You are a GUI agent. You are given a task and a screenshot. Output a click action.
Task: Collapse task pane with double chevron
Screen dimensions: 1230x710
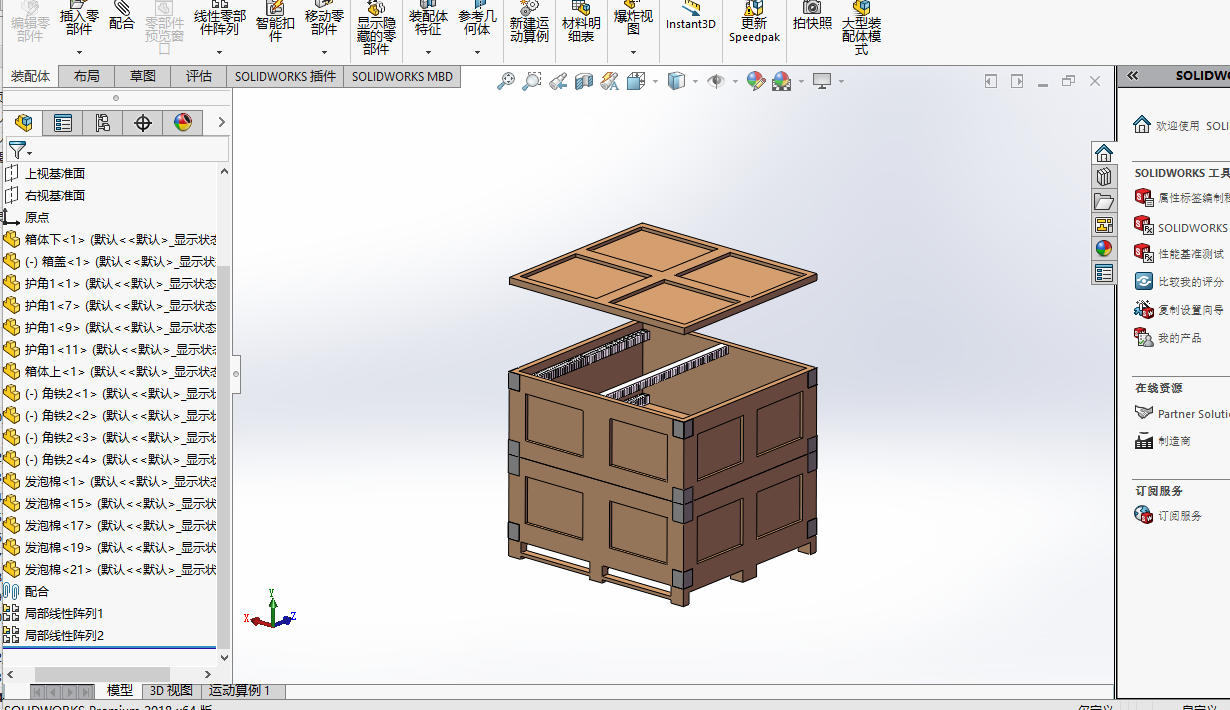tap(1133, 75)
